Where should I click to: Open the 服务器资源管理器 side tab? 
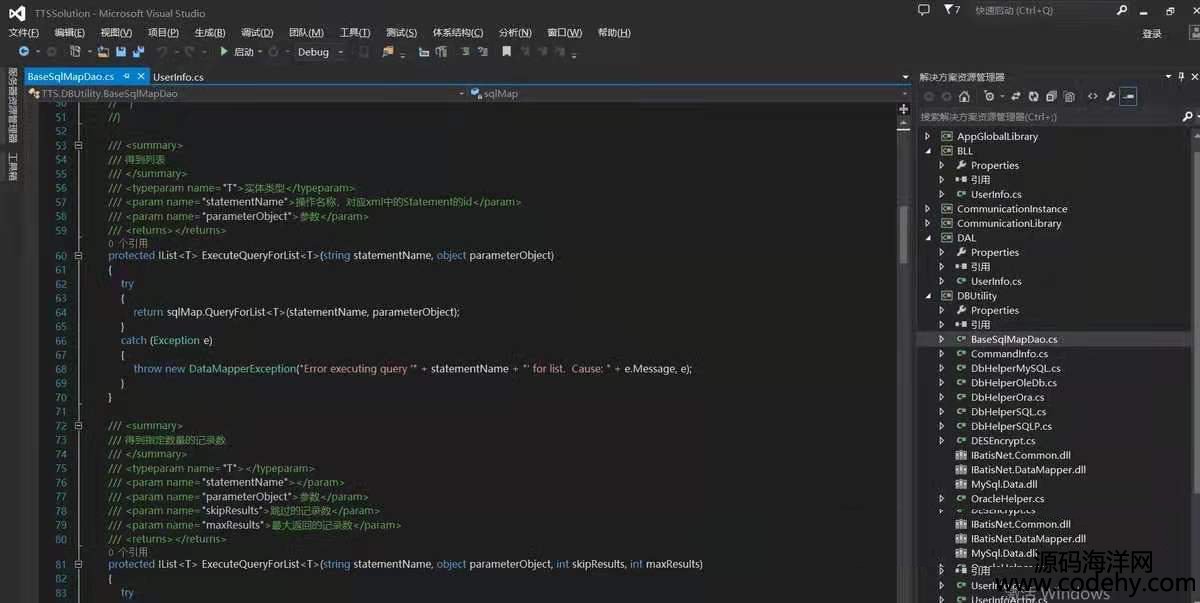pyautogui.click(x=12, y=105)
